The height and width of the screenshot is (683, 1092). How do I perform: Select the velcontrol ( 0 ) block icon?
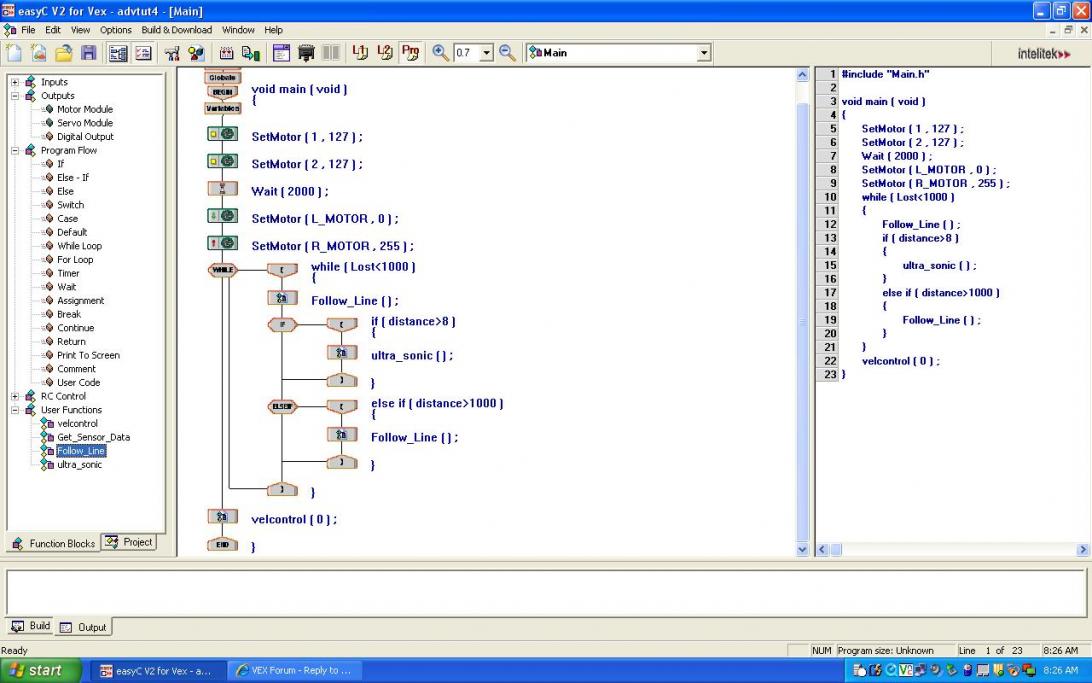point(223,517)
